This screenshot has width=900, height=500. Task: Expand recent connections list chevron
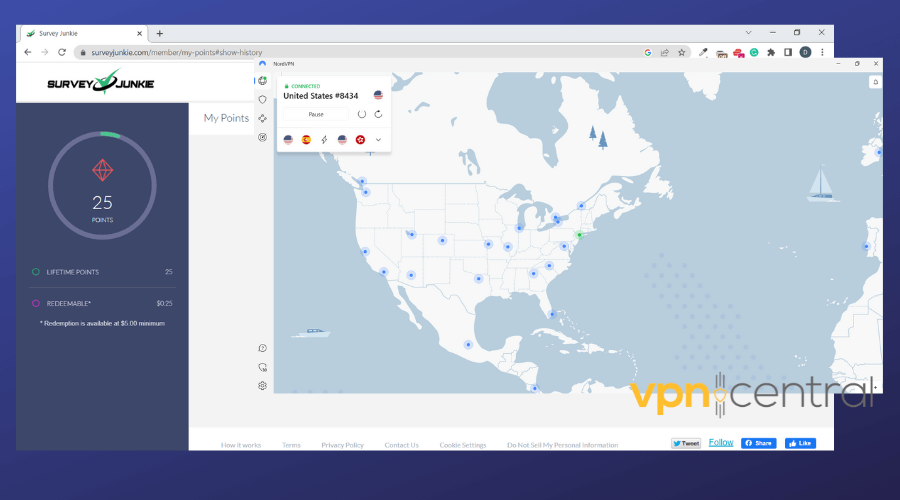coord(378,139)
